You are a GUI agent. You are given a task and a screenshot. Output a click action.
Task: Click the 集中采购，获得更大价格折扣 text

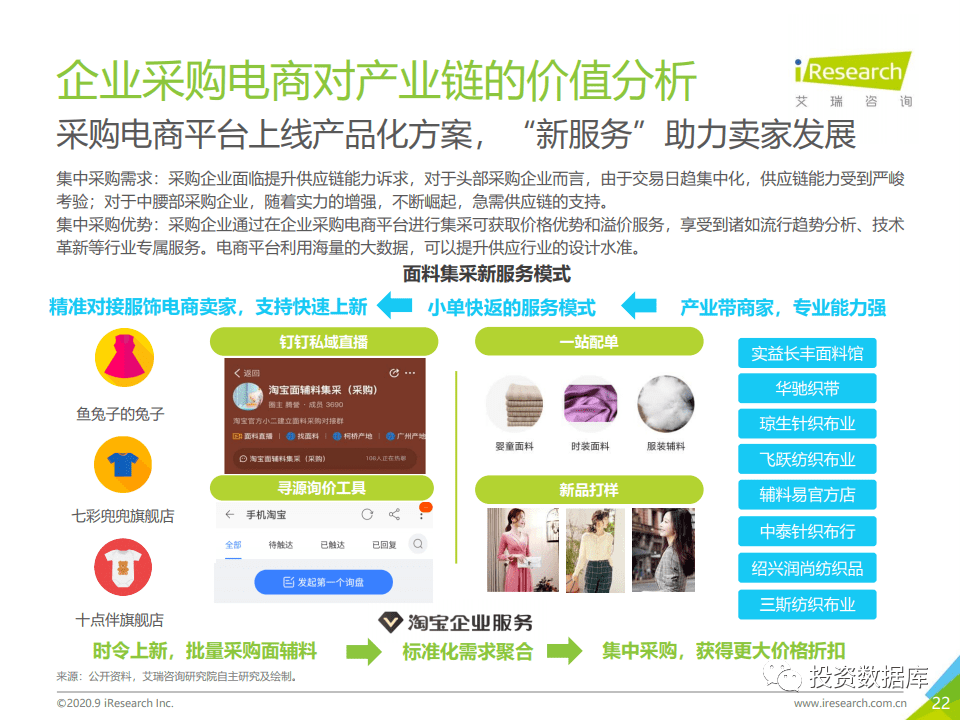724,650
